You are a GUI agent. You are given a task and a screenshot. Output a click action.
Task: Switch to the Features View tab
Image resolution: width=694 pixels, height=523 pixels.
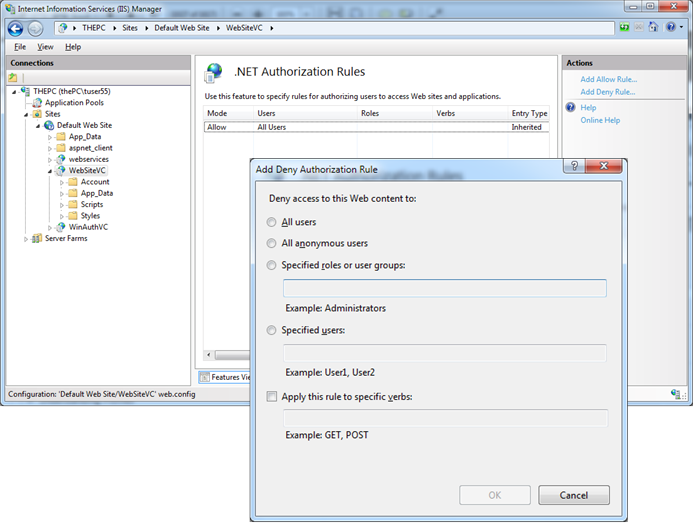(x=225, y=377)
